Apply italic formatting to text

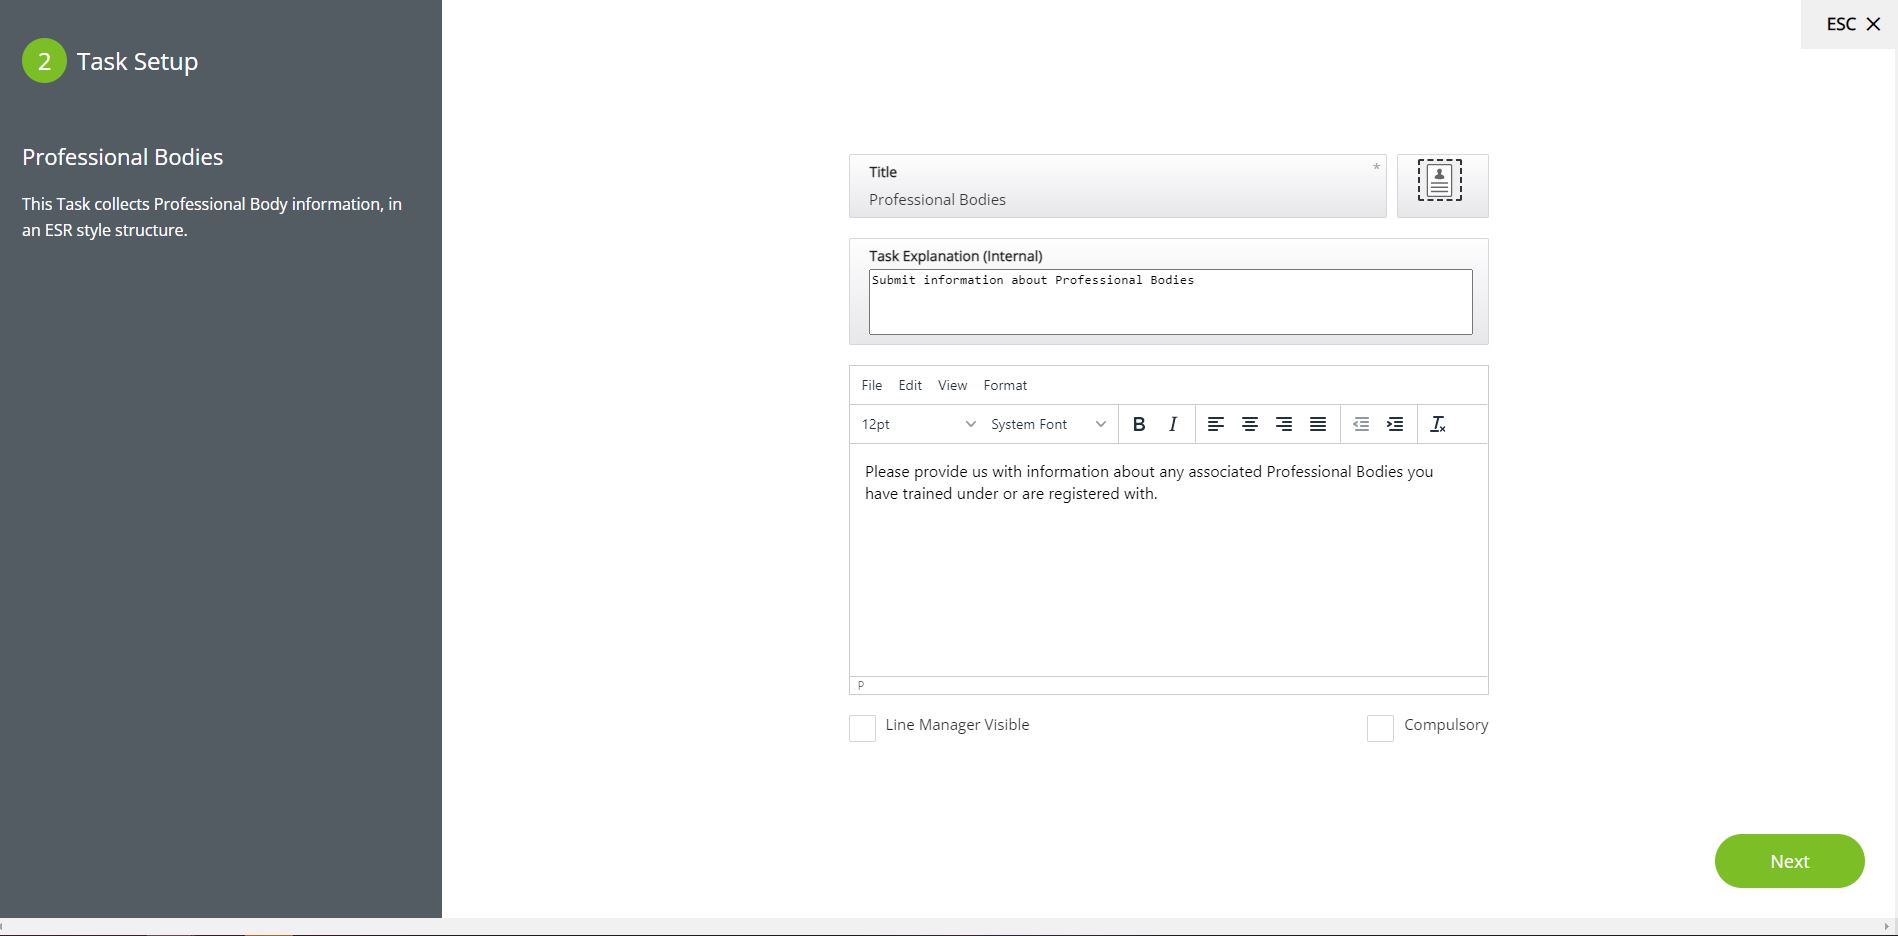pyautogui.click(x=1173, y=424)
